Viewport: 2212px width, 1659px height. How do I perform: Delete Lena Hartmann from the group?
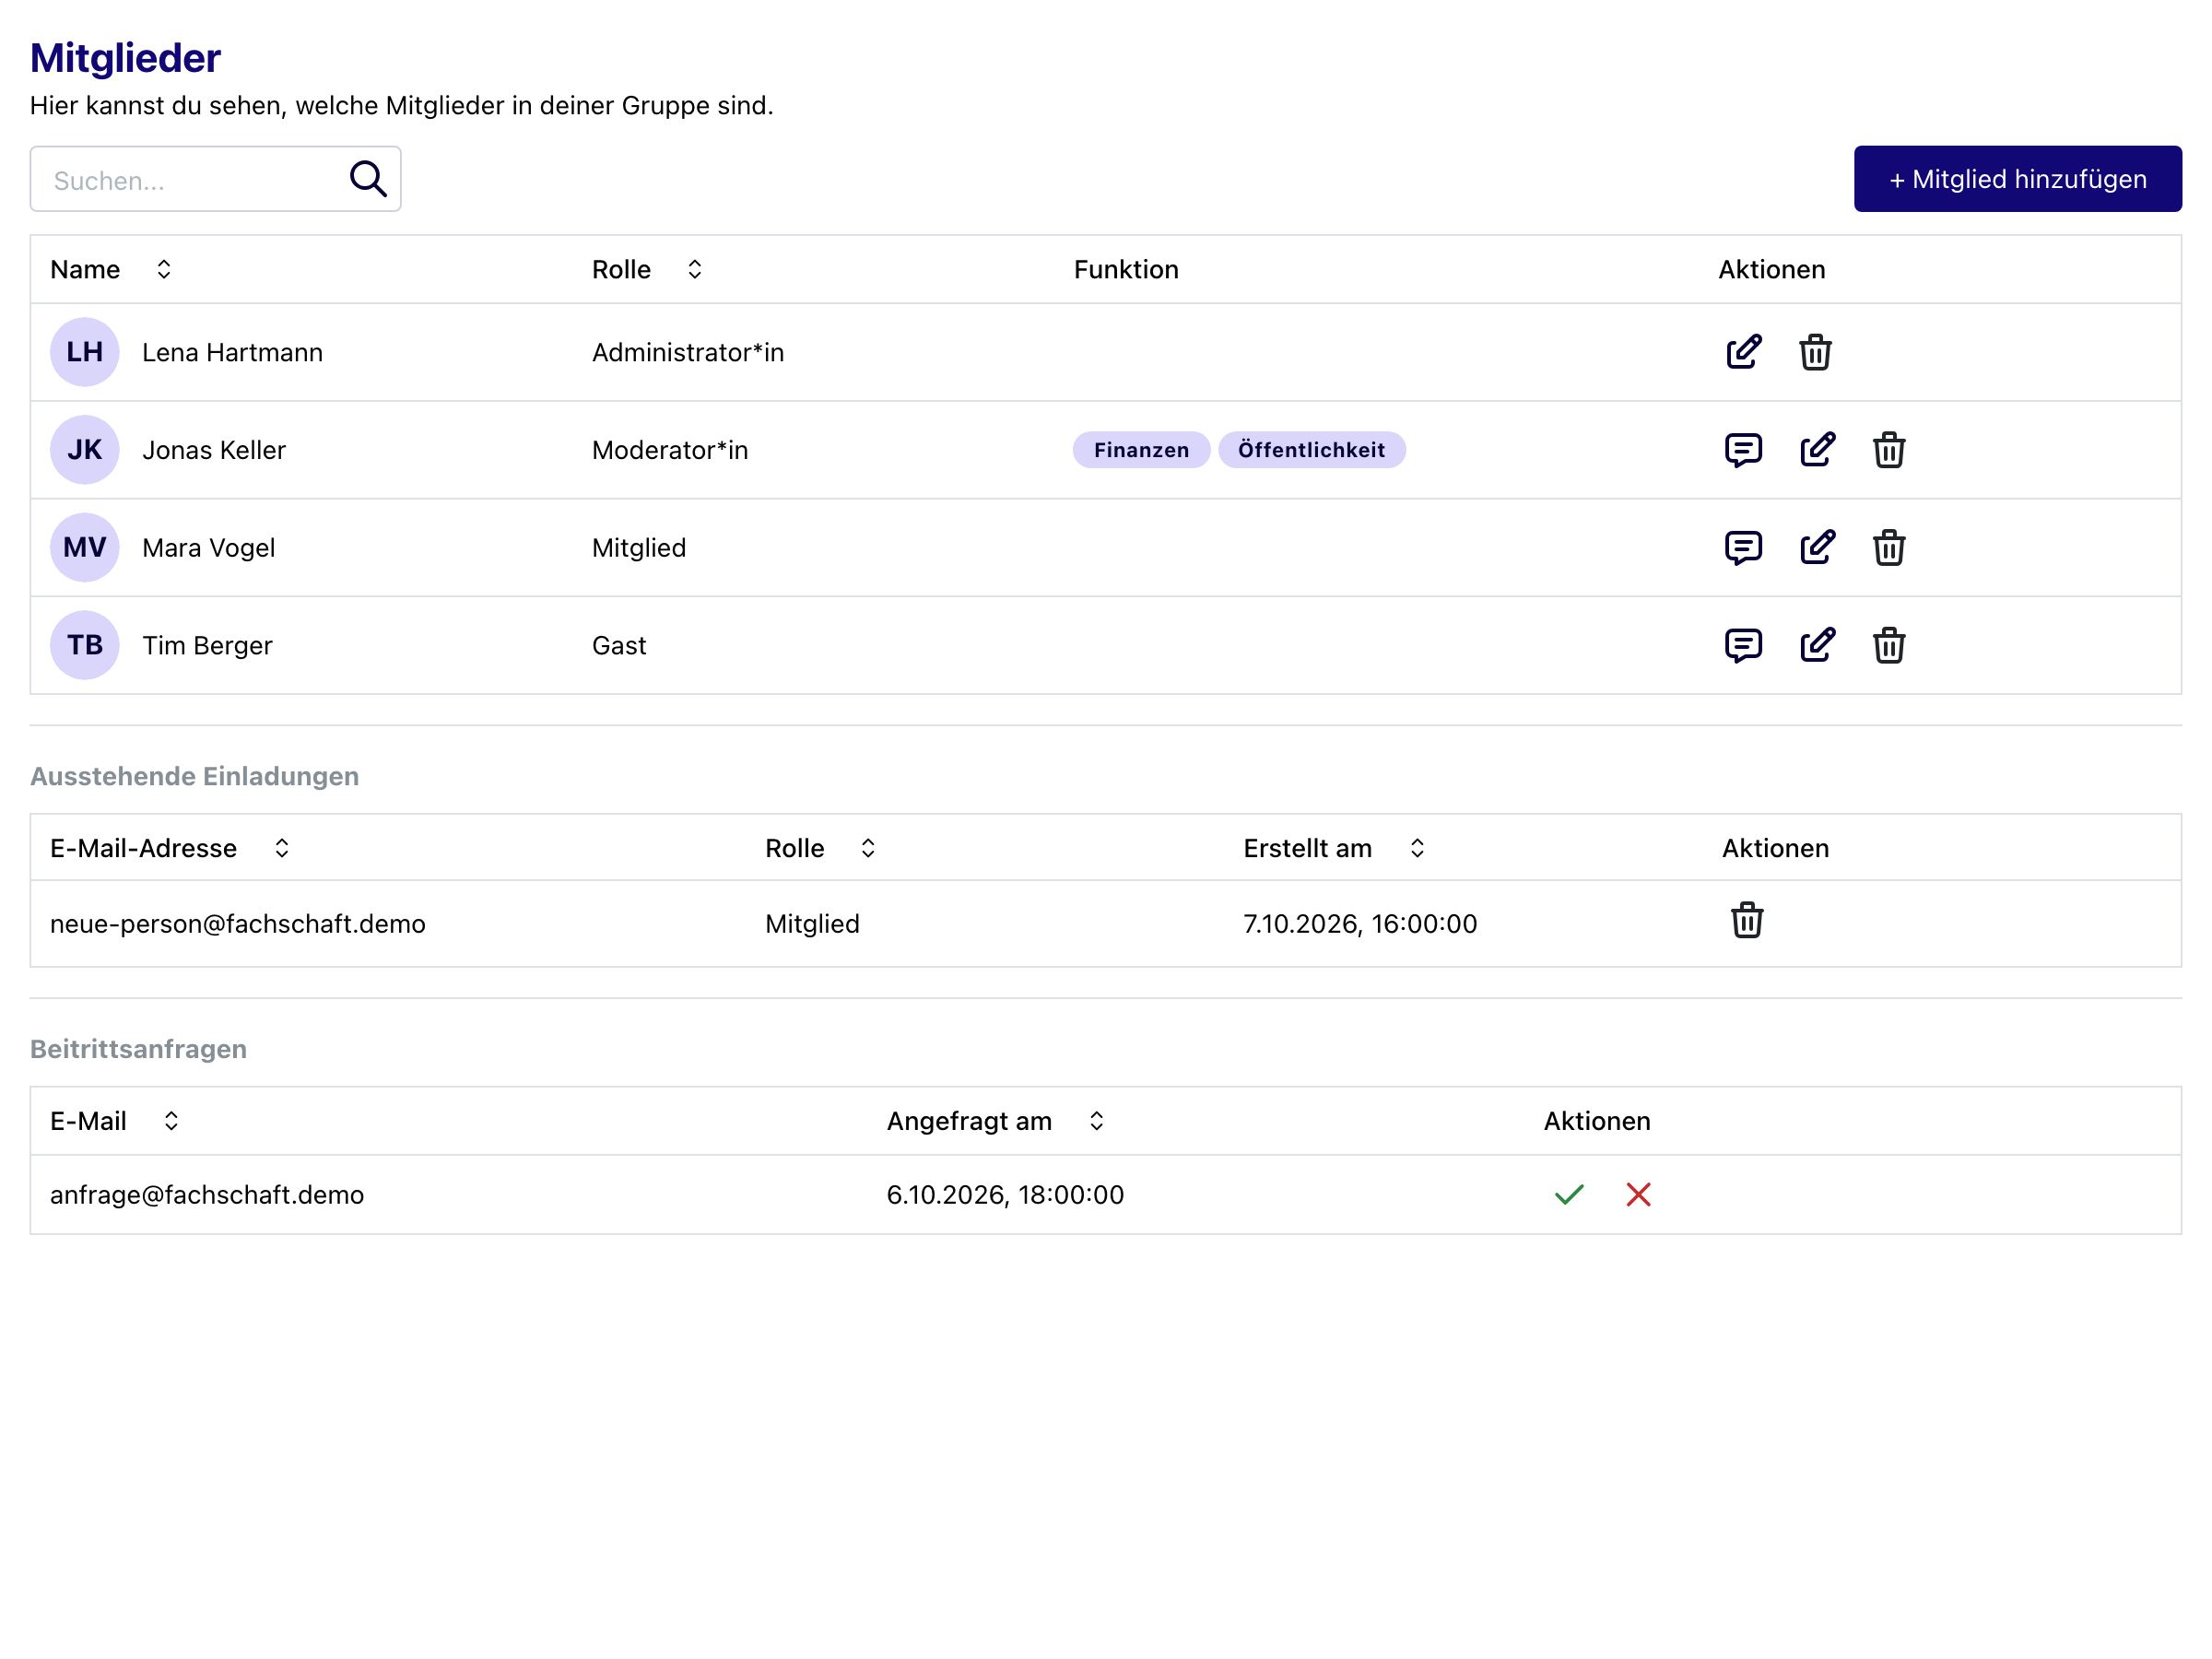(x=1815, y=352)
